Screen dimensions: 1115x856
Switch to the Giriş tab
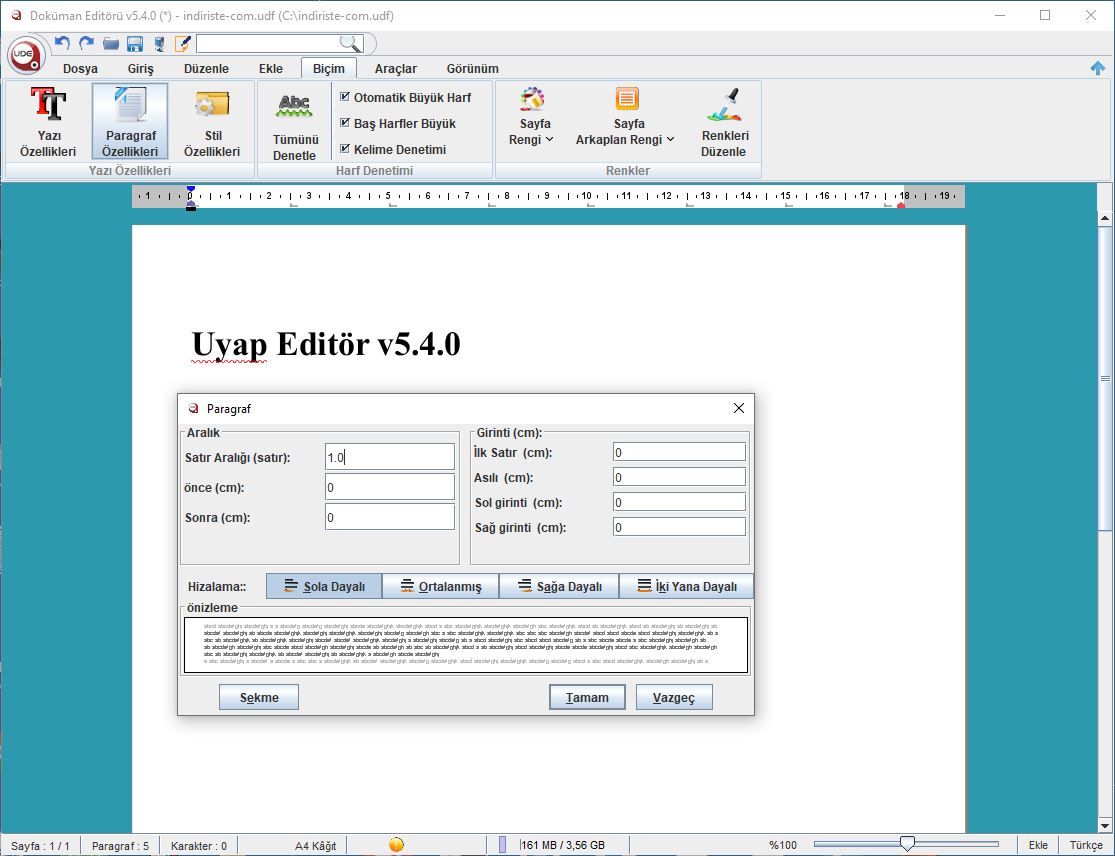[x=141, y=68]
